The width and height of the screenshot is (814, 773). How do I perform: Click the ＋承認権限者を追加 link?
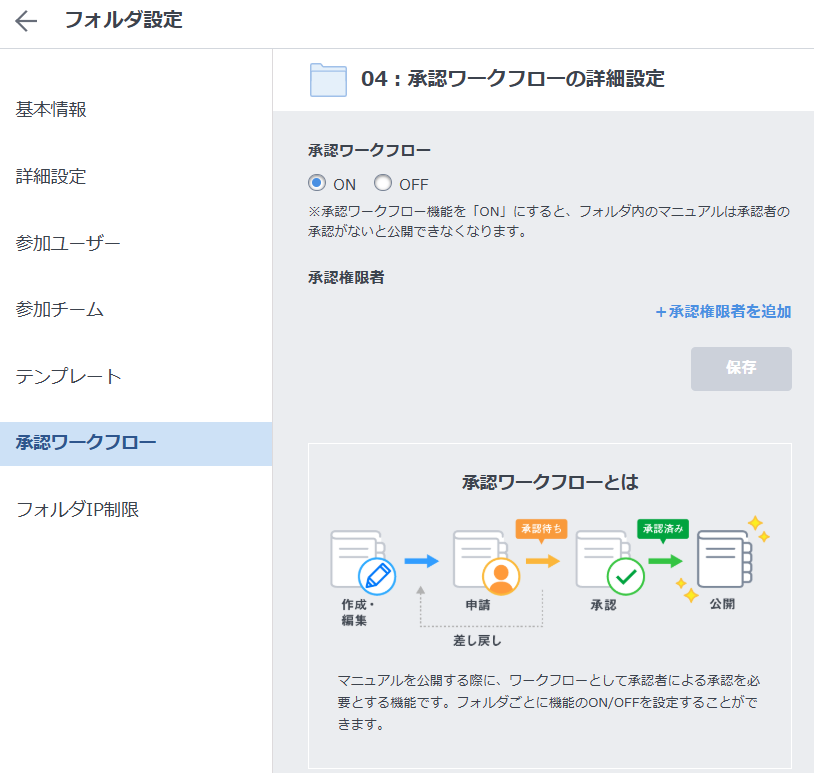pos(723,312)
